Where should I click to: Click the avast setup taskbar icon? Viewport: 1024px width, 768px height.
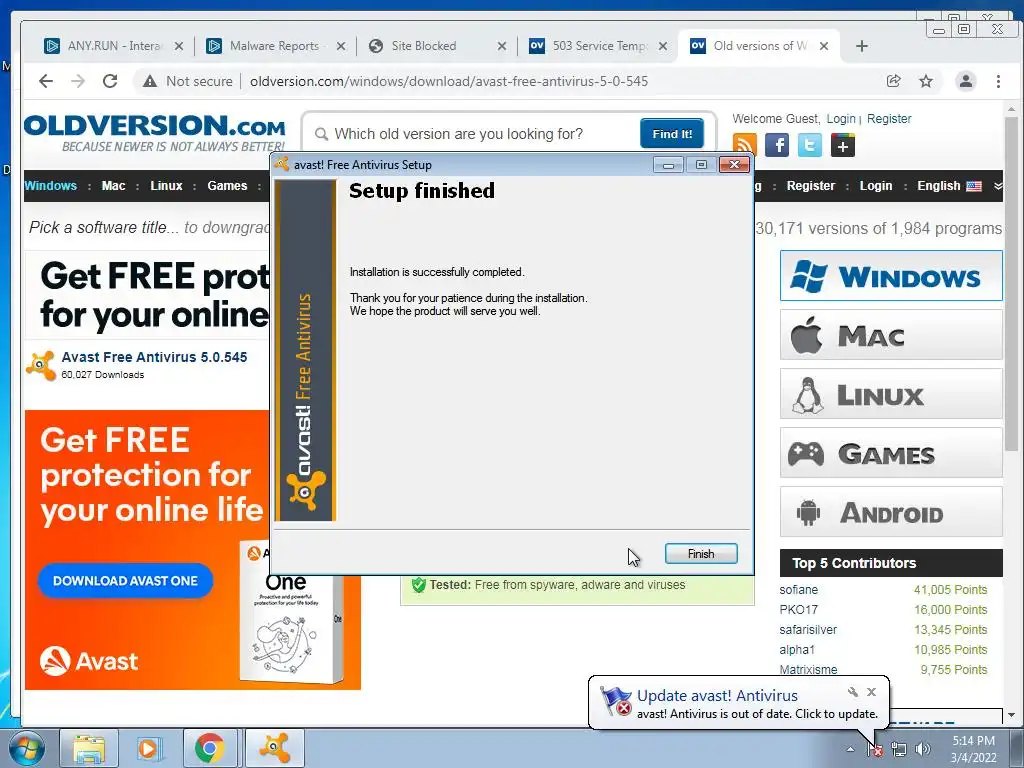tap(274, 748)
